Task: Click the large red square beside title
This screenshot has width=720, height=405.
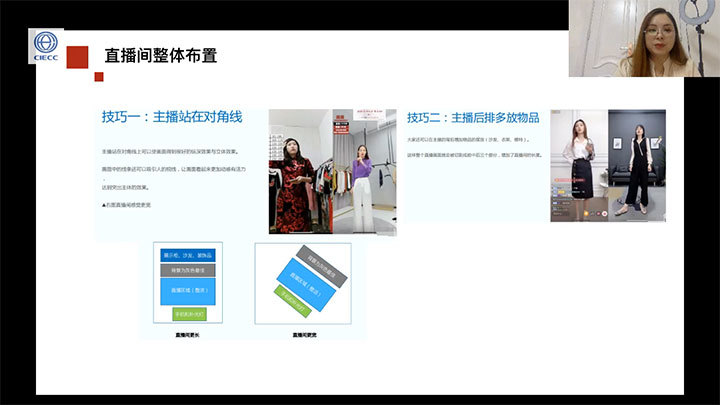Action: (83, 56)
